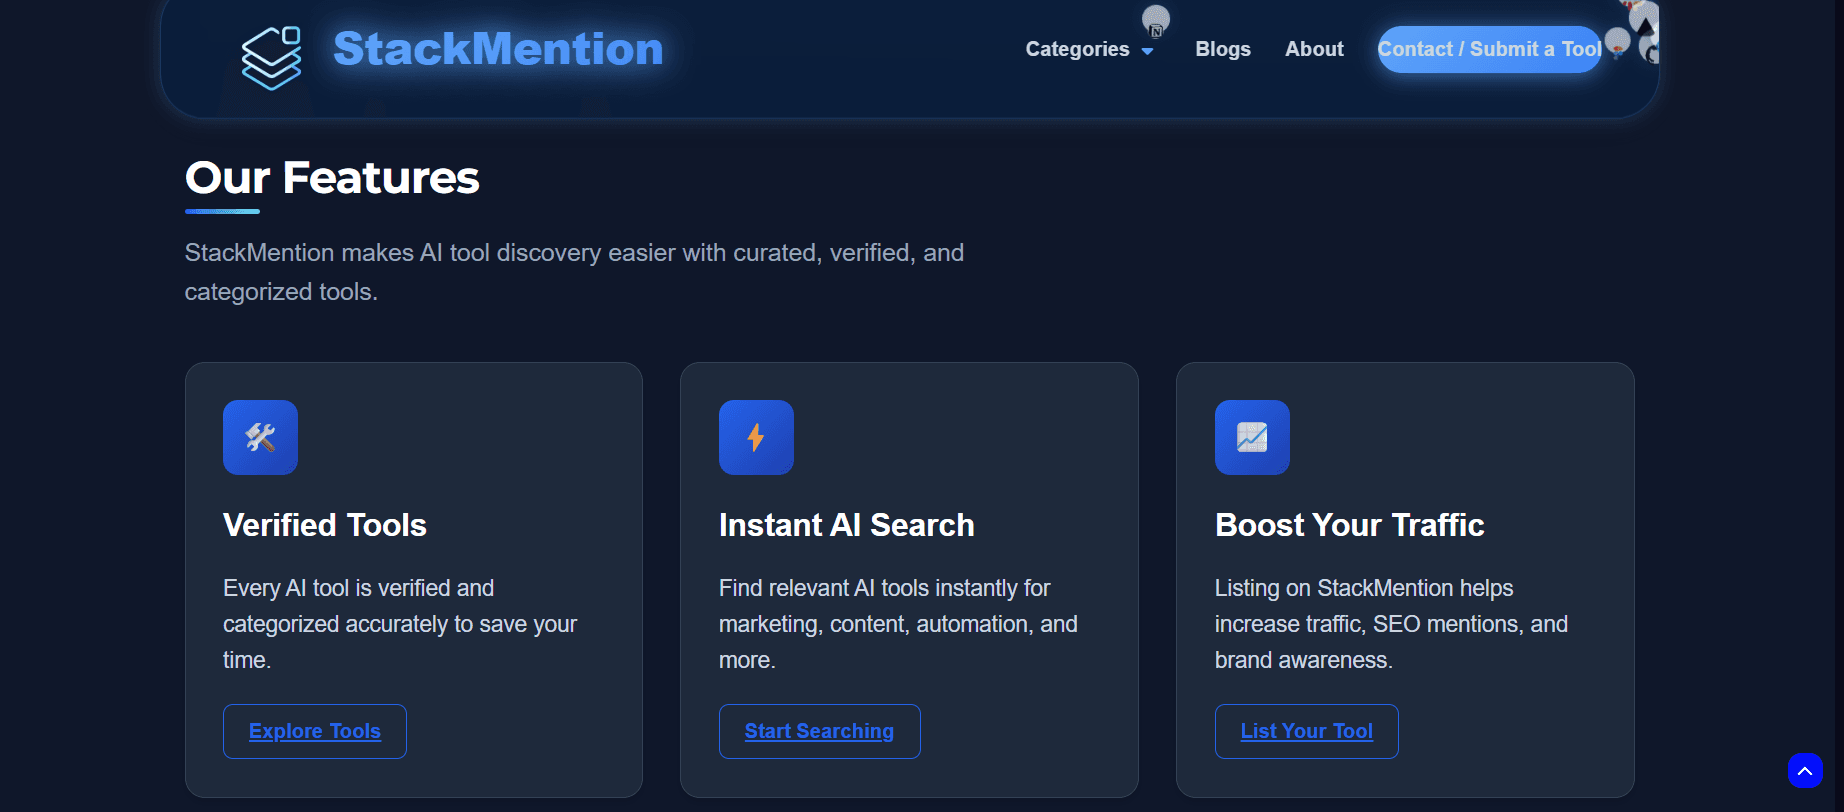This screenshot has width=1844, height=812.
Task: Click text 'Find relevant AI tools instantly for'
Action: pos(884,588)
